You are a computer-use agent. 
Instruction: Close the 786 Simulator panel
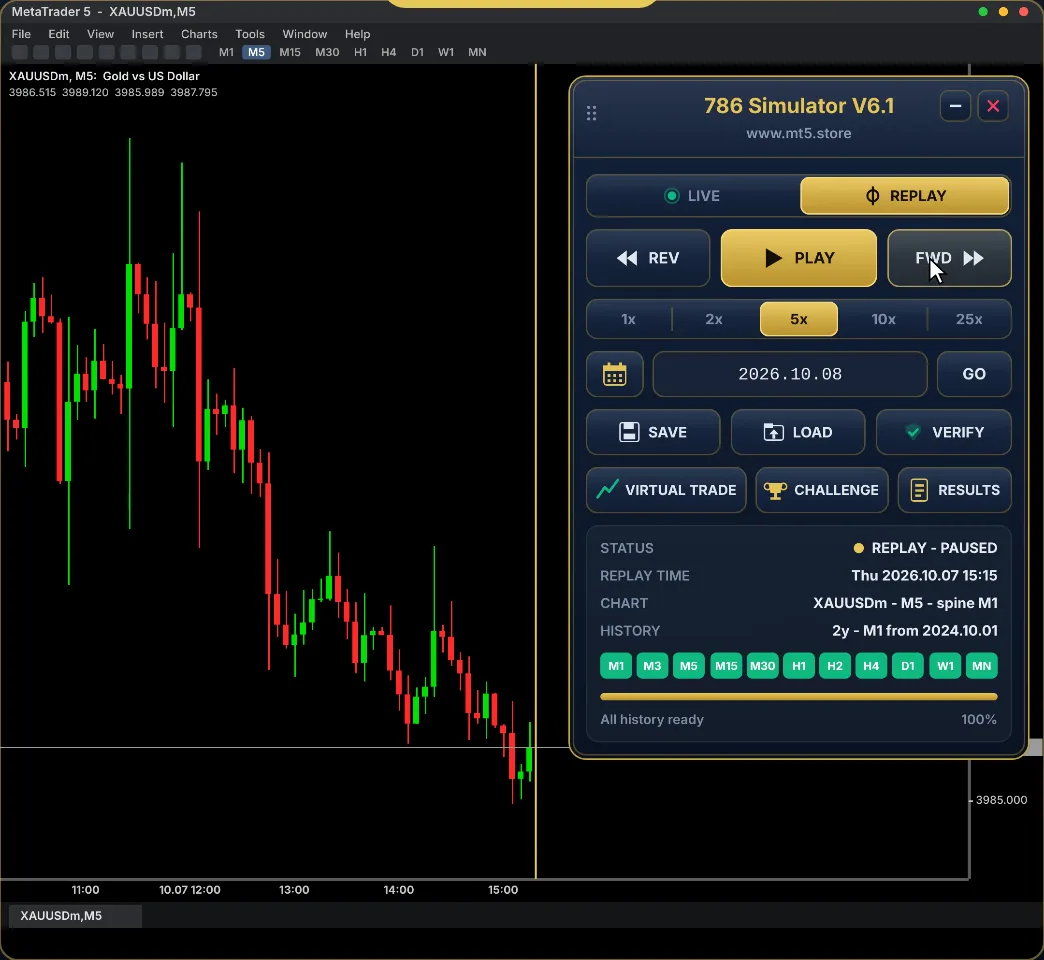click(993, 107)
